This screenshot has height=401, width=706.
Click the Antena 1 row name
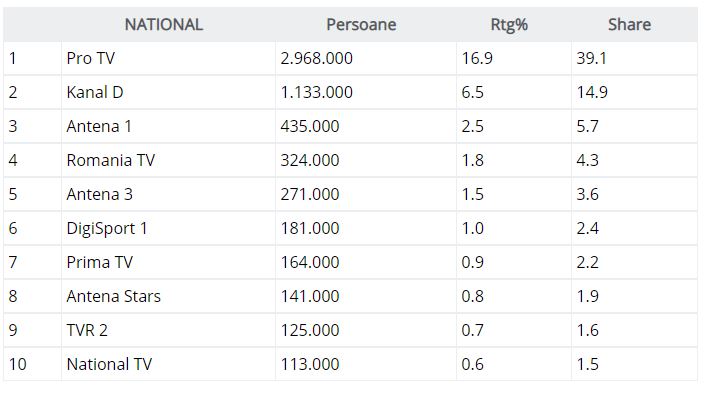[x=99, y=127]
